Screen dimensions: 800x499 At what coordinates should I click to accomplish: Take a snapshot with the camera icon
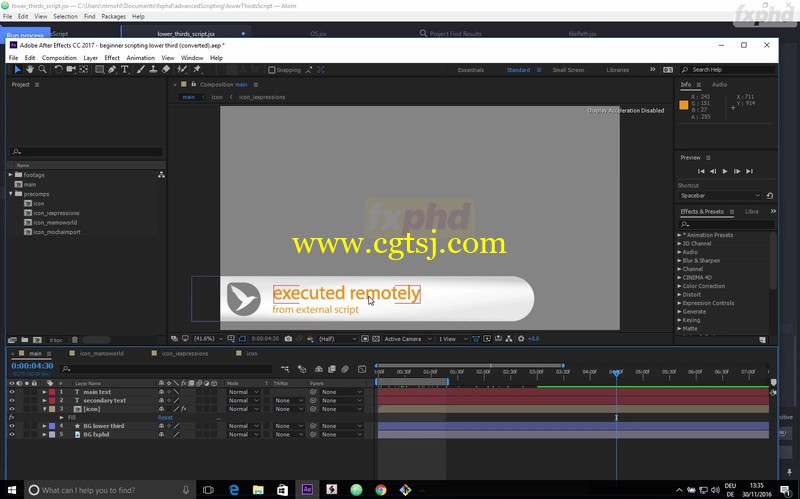[x=288, y=339]
